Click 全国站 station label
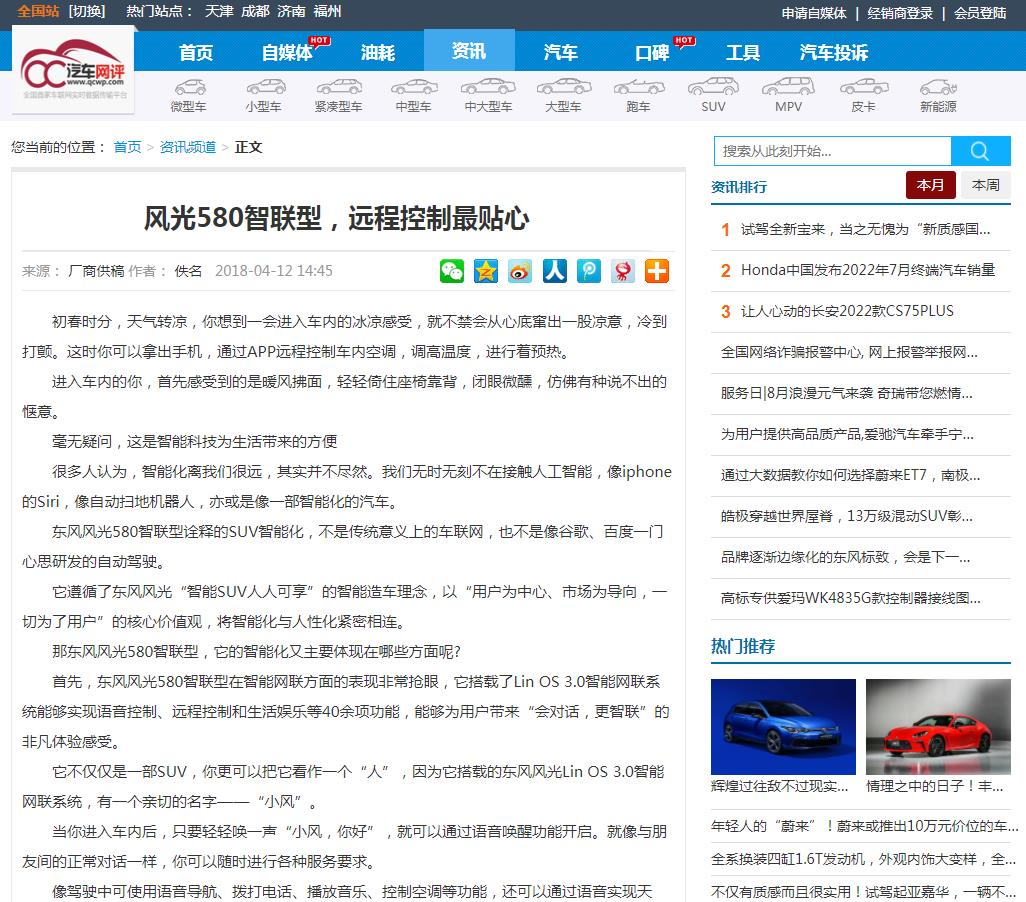Viewport: 1026px width, 902px height. pyautogui.click(x=38, y=12)
